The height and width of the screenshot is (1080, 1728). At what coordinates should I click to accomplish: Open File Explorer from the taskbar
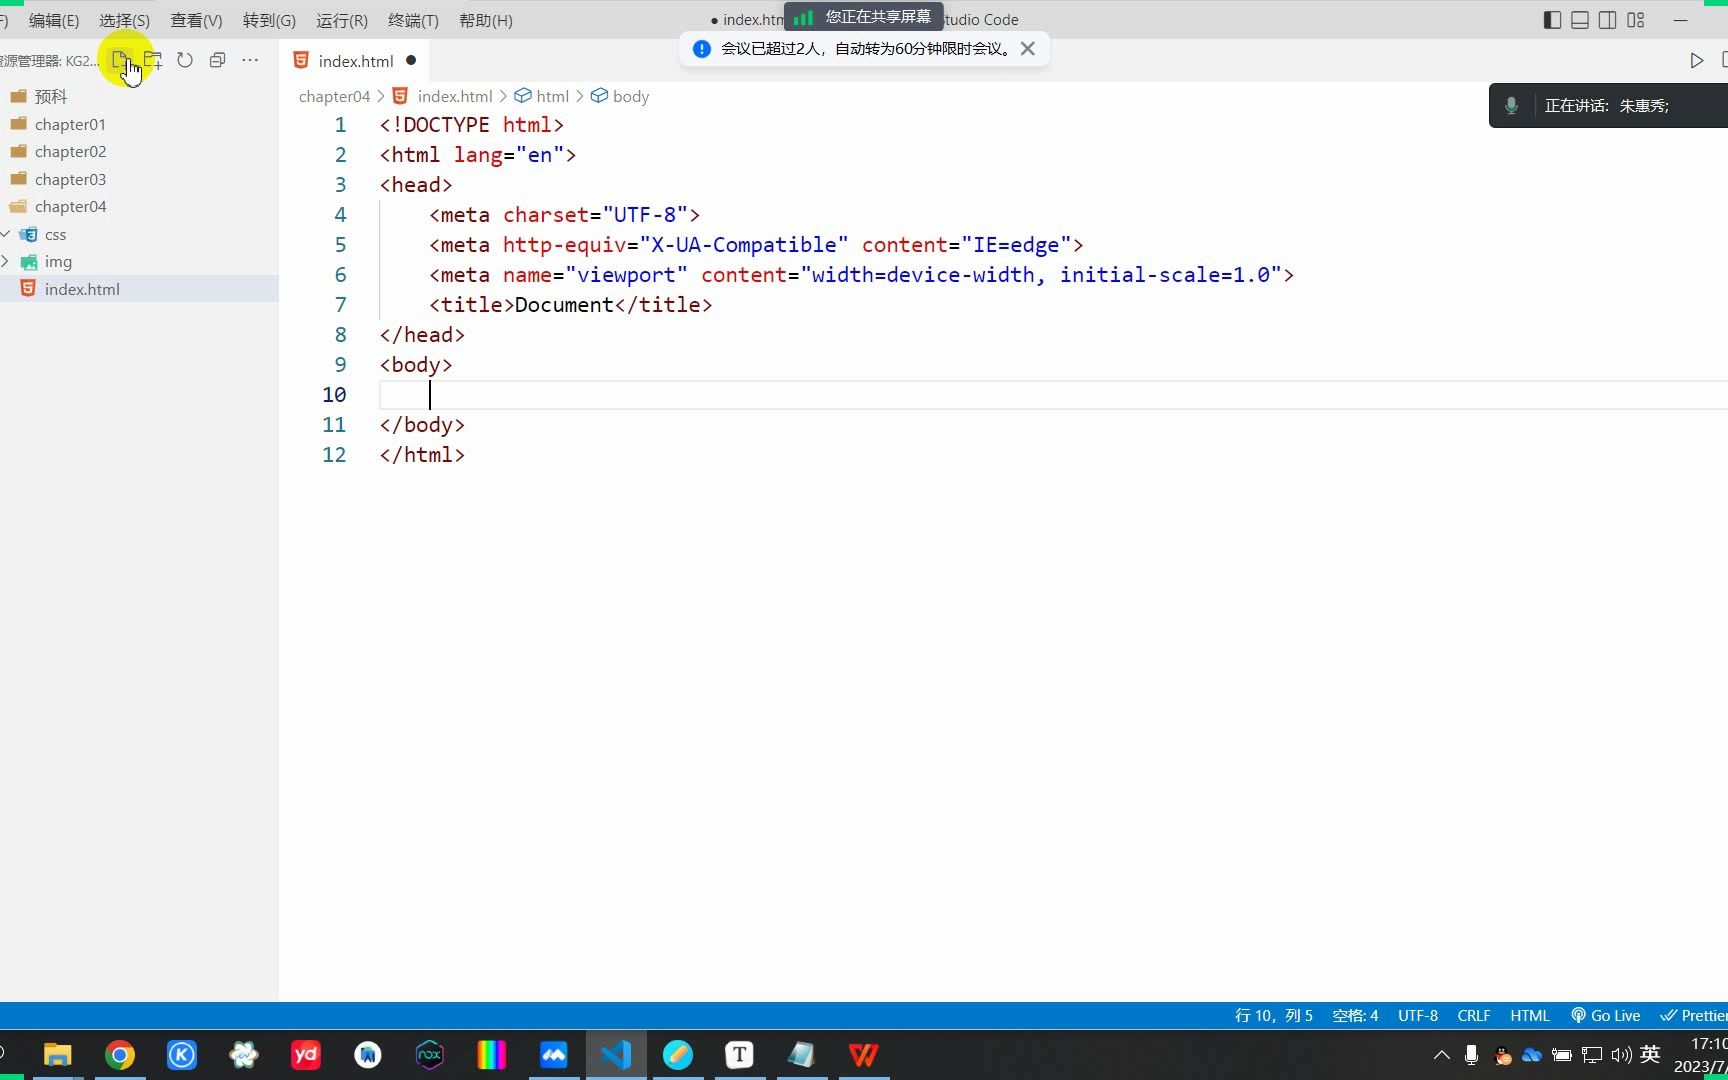click(58, 1054)
